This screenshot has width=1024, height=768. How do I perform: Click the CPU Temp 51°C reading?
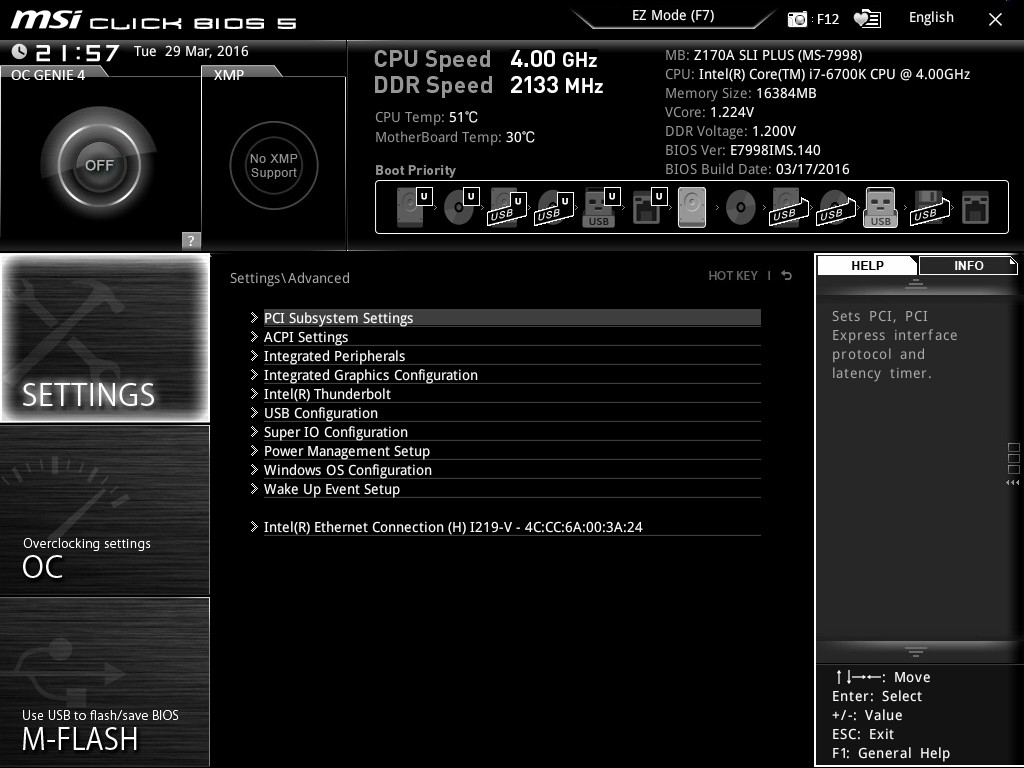pyautogui.click(x=426, y=117)
